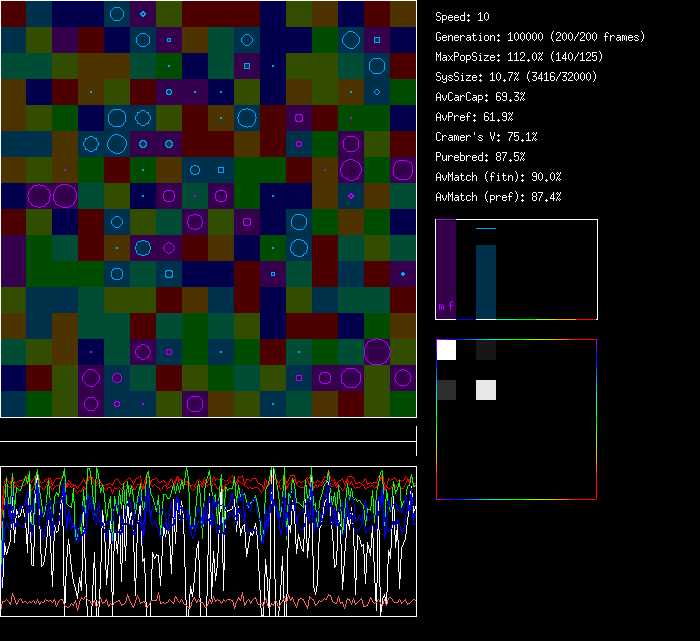Screen dimensions: 700x641
Task: Click the magenta circle at grid's right edge
Action: pyautogui.click(x=403, y=170)
